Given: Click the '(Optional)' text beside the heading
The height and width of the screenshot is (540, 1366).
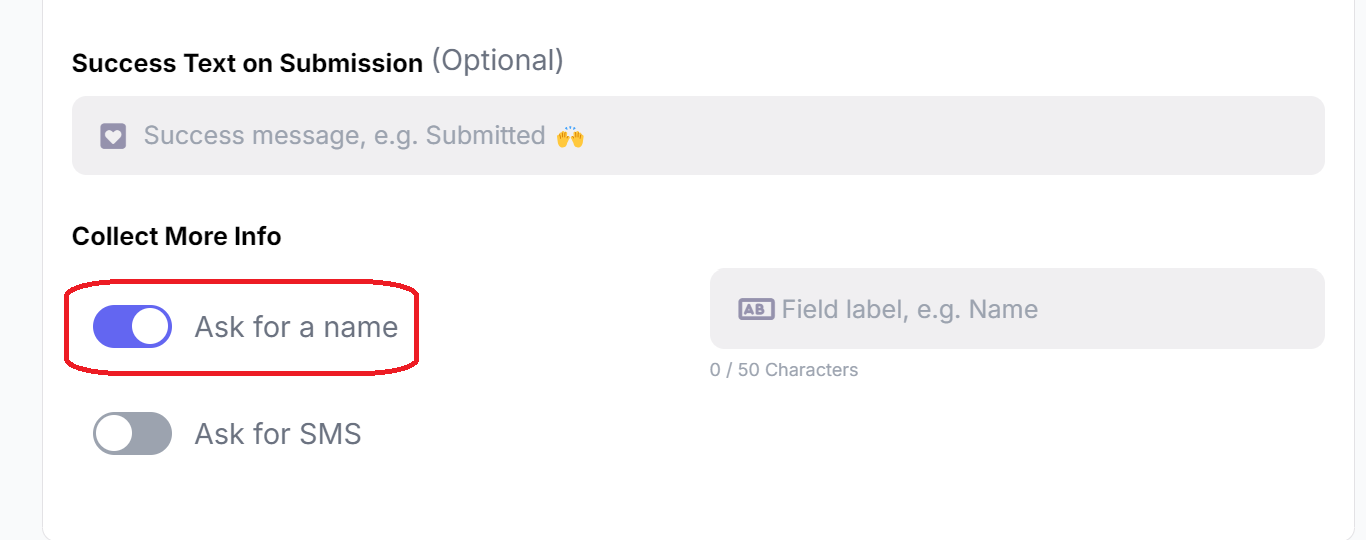Looking at the screenshot, I should pos(498,61).
